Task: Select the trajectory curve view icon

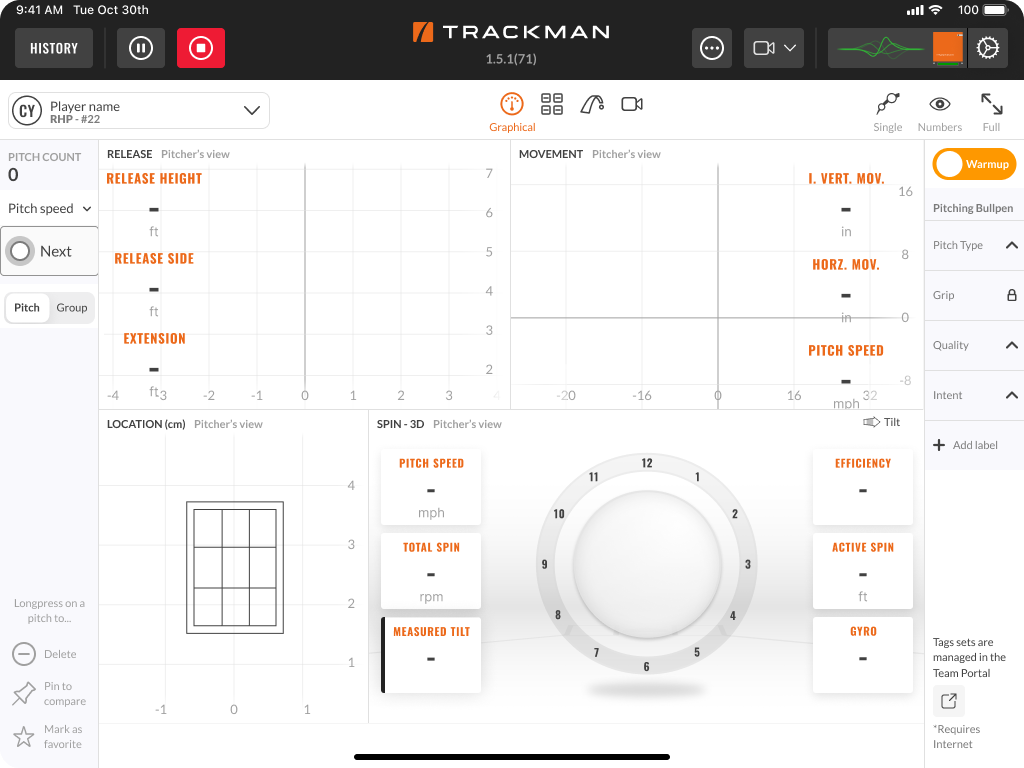Action: (x=592, y=104)
